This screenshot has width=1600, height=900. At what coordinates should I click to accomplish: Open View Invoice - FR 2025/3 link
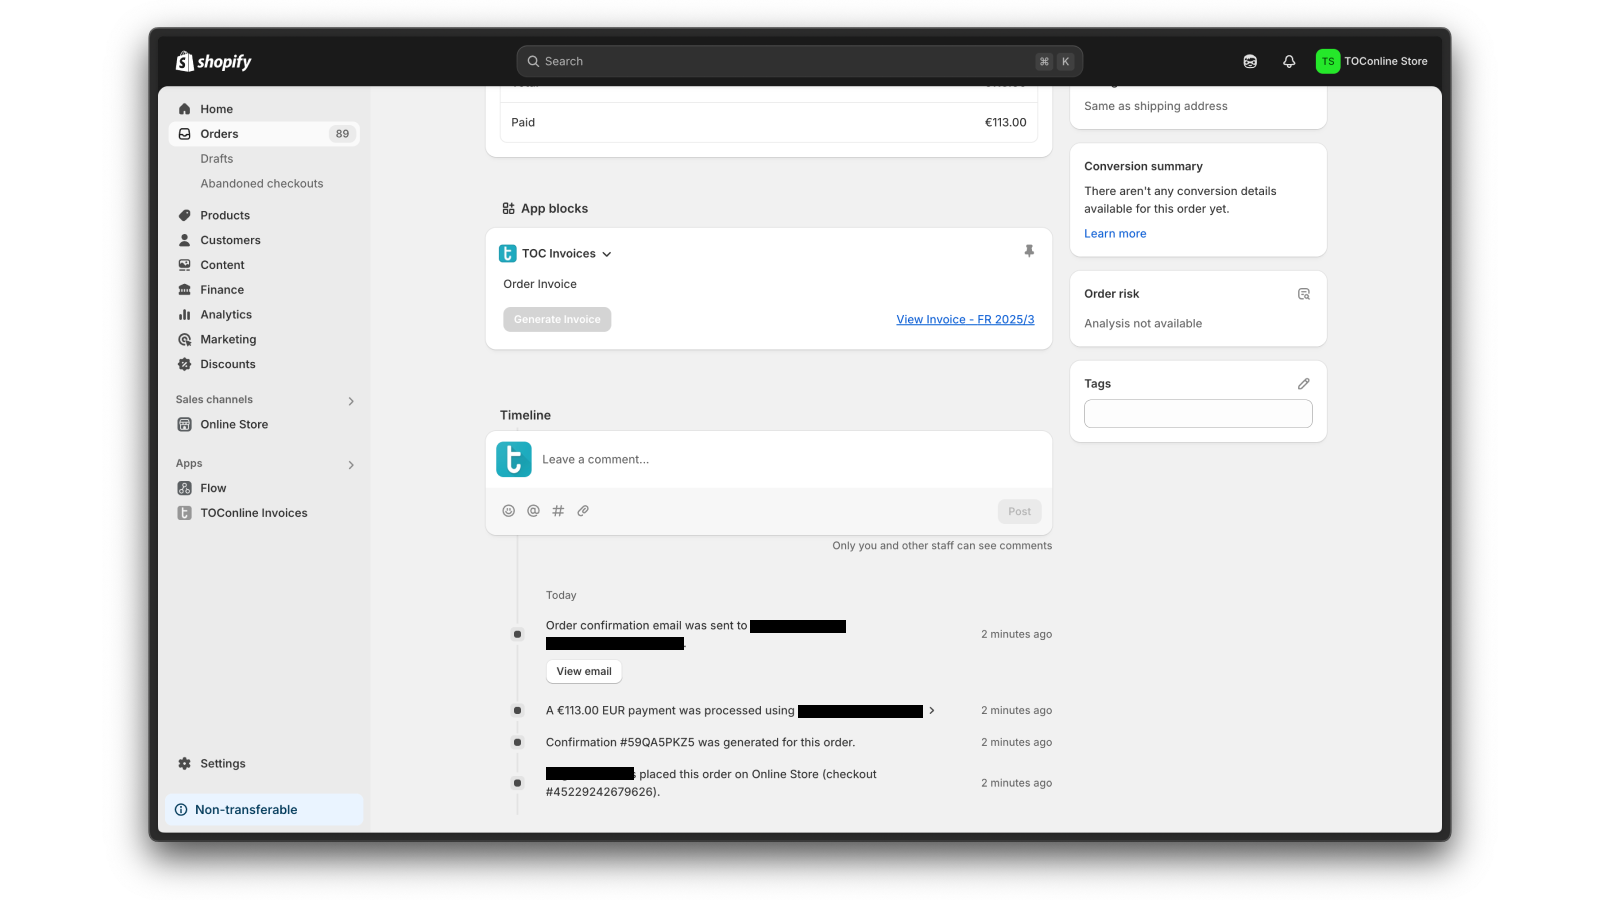[x=965, y=320]
